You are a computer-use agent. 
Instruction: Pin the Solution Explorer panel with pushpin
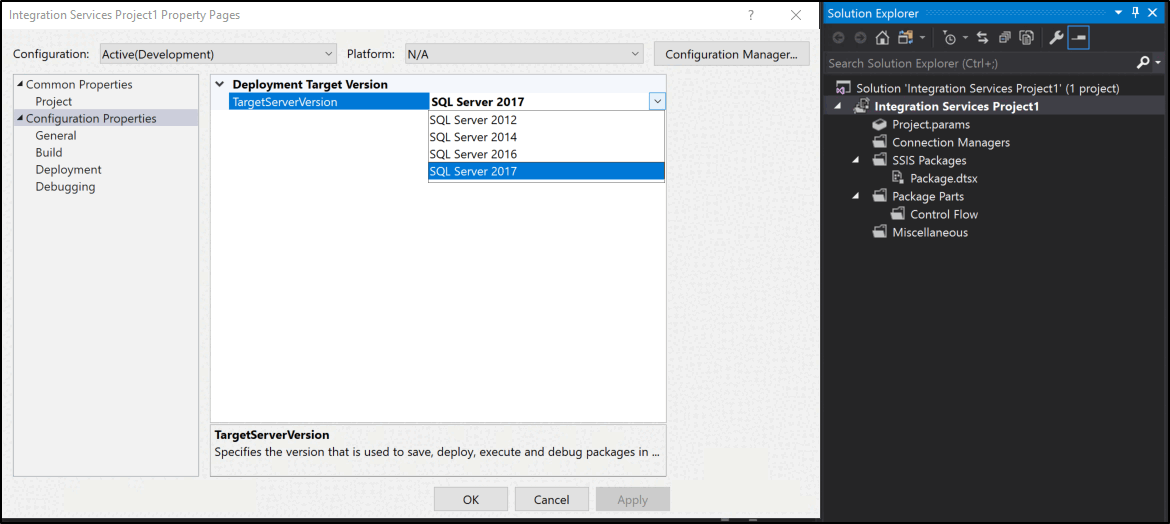(1136, 13)
